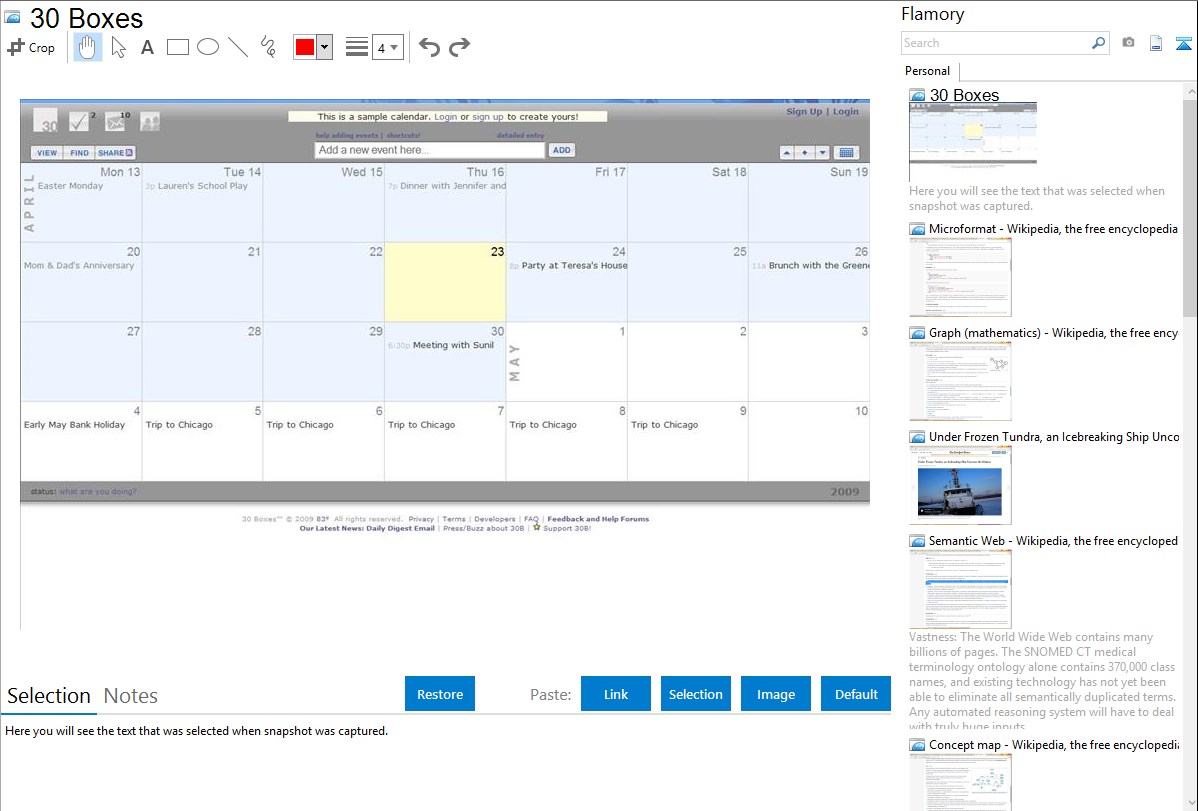Pick the freehand scribble tool

pyautogui.click(x=268, y=47)
